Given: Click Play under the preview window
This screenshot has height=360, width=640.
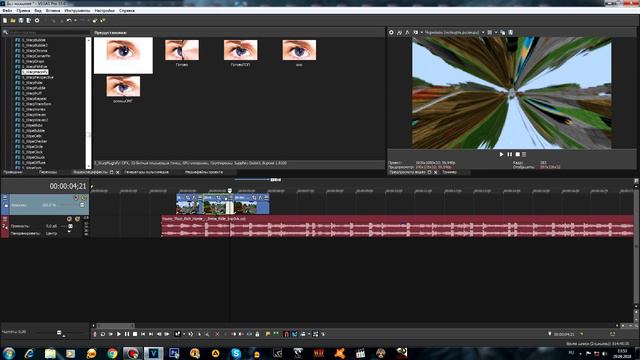Looking at the screenshot, I should click(501, 154).
